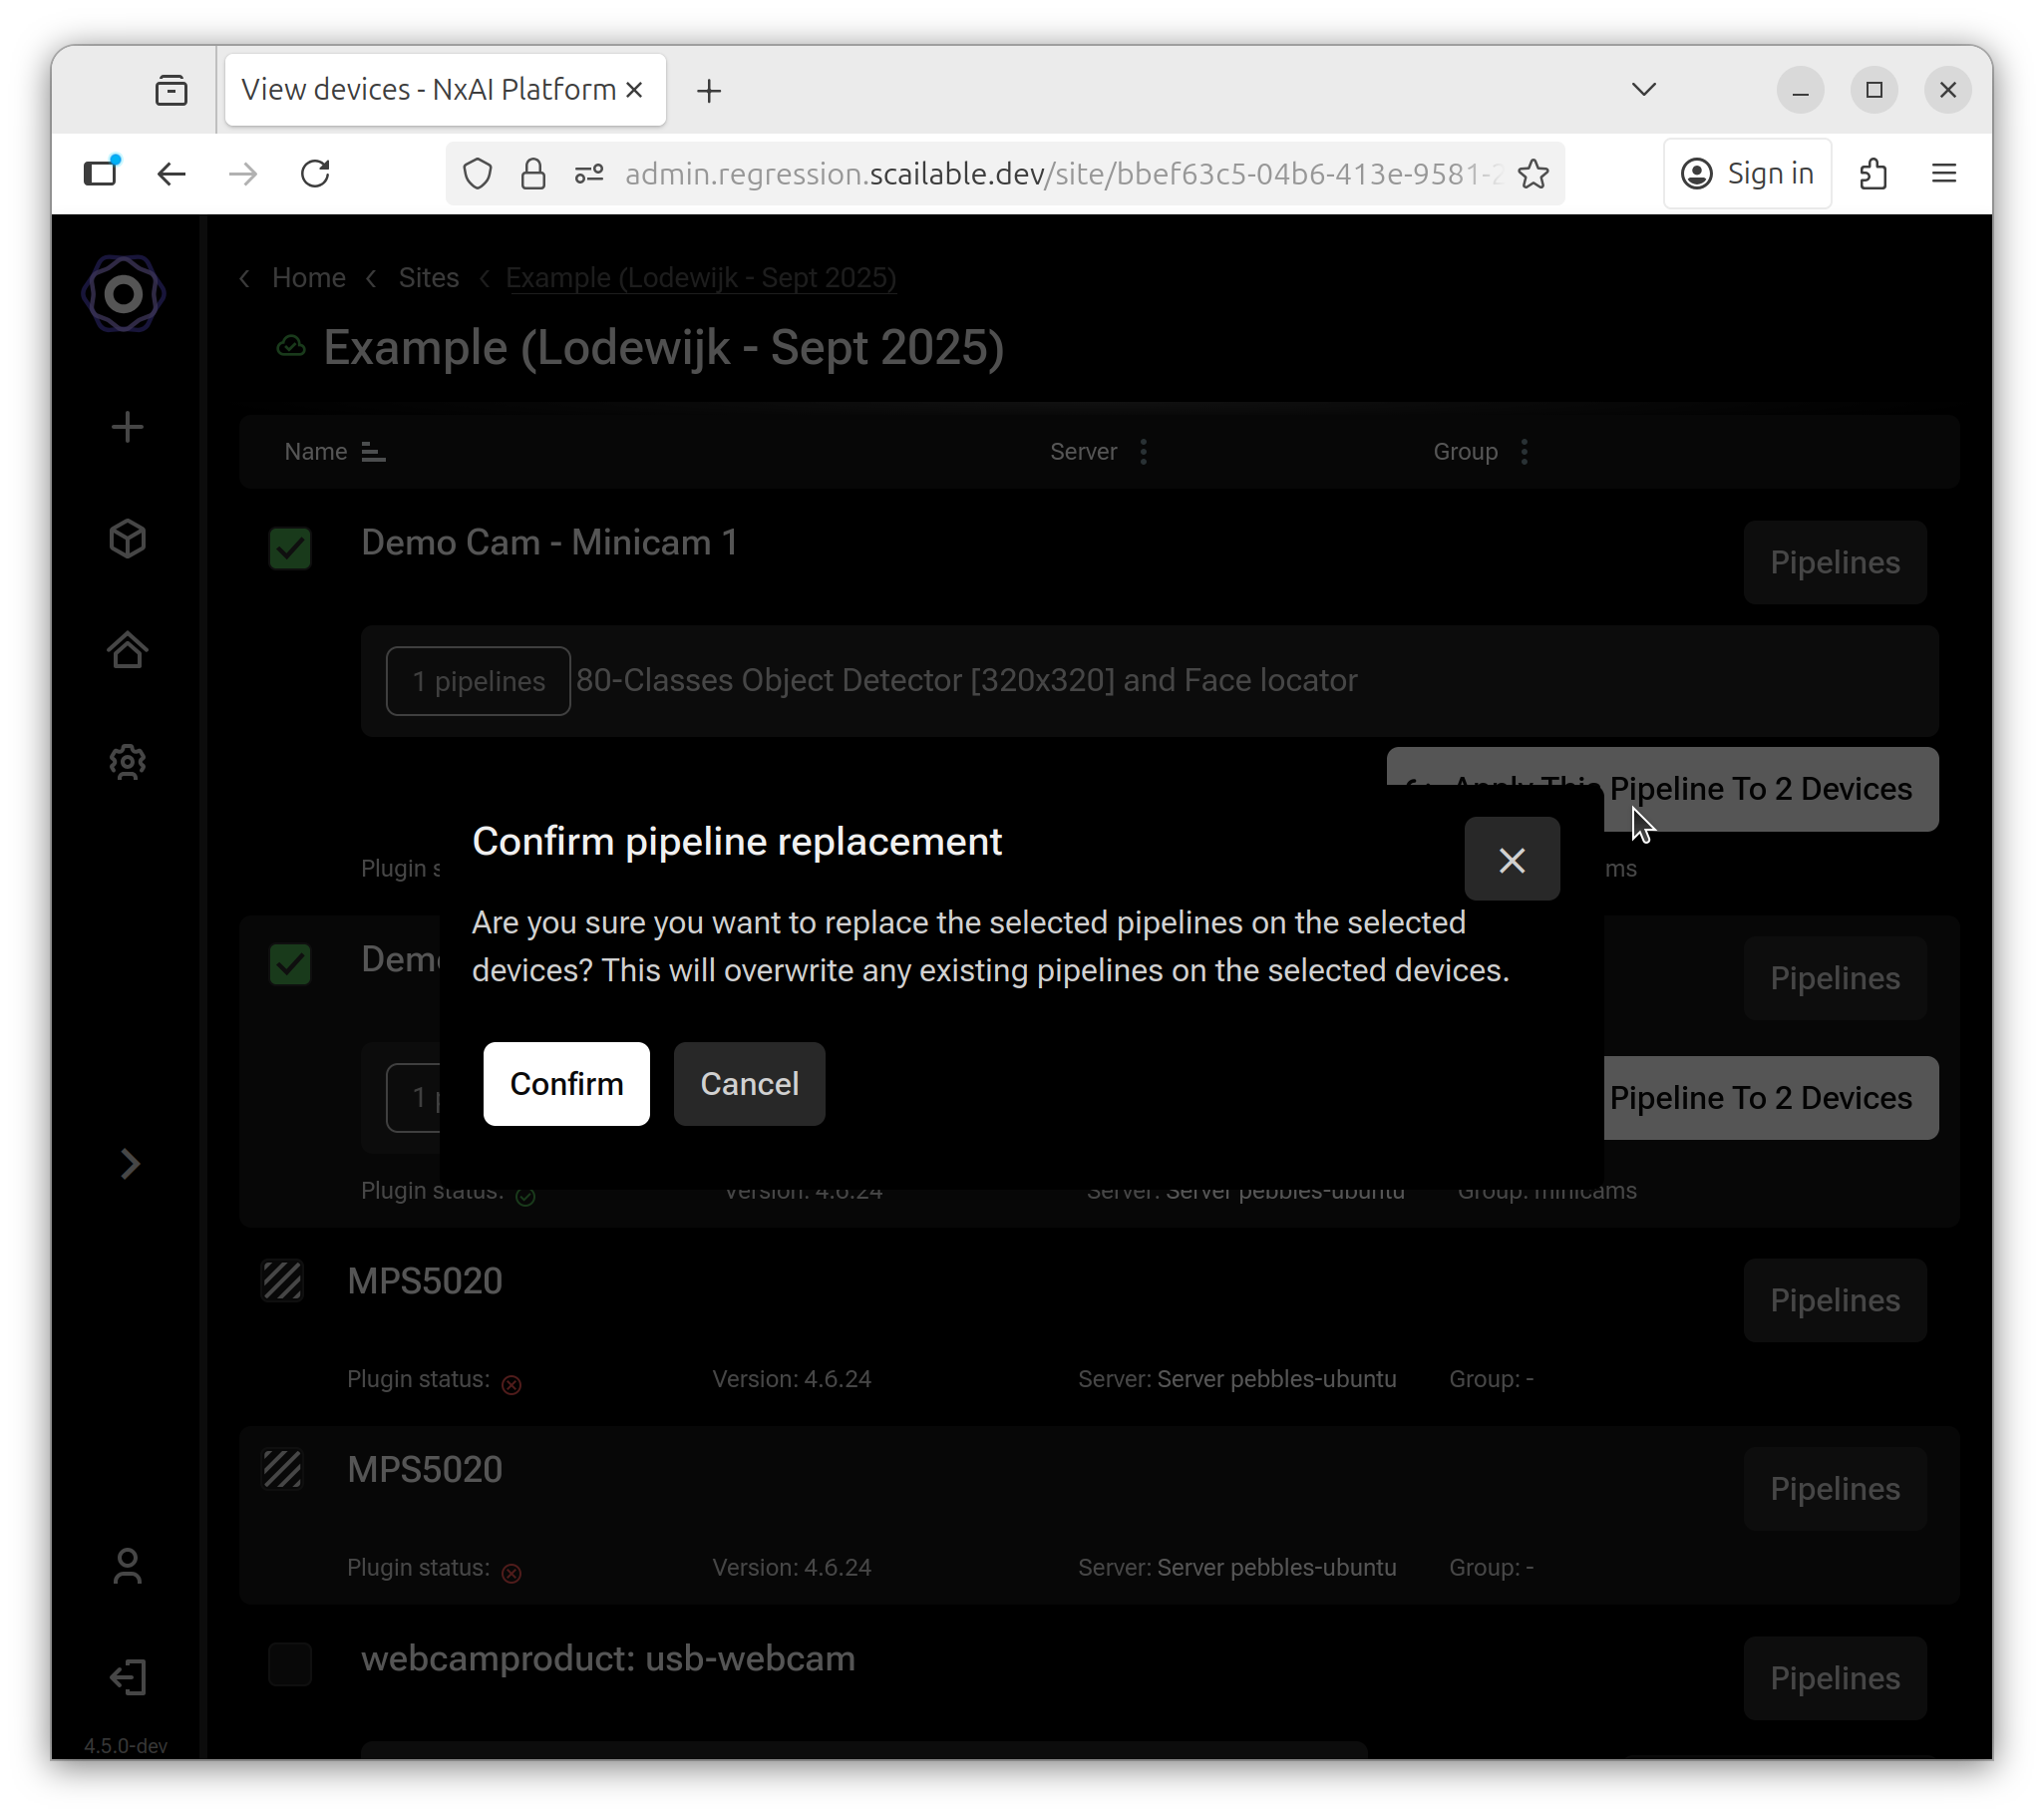Click the plus icon in sidebar

(x=127, y=428)
